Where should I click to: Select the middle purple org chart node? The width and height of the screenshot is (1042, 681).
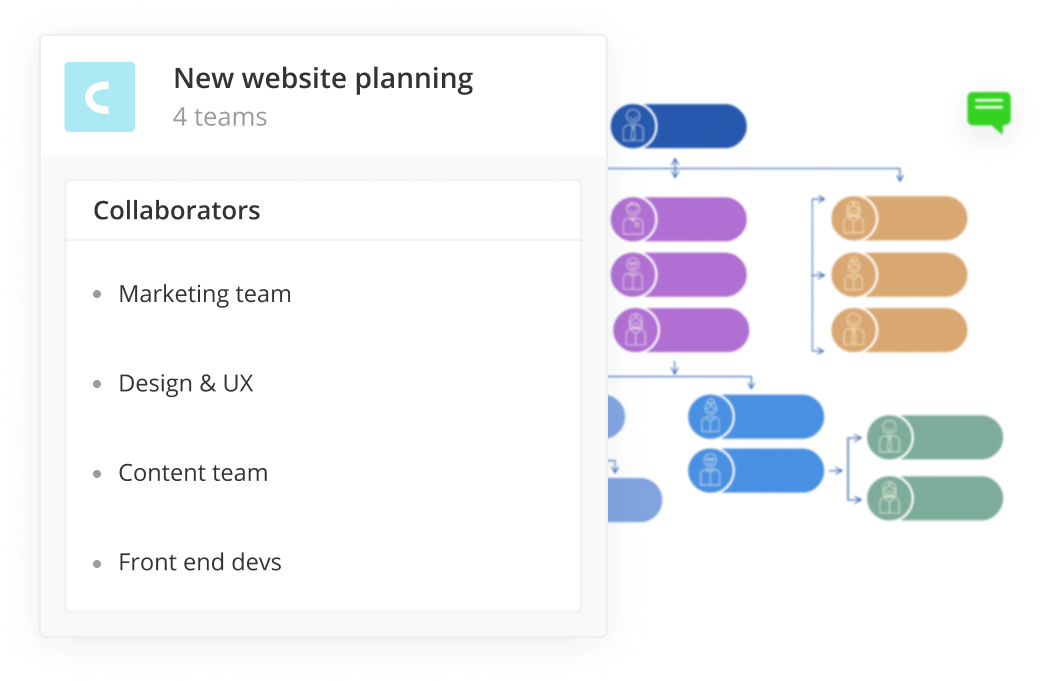pyautogui.click(x=678, y=275)
